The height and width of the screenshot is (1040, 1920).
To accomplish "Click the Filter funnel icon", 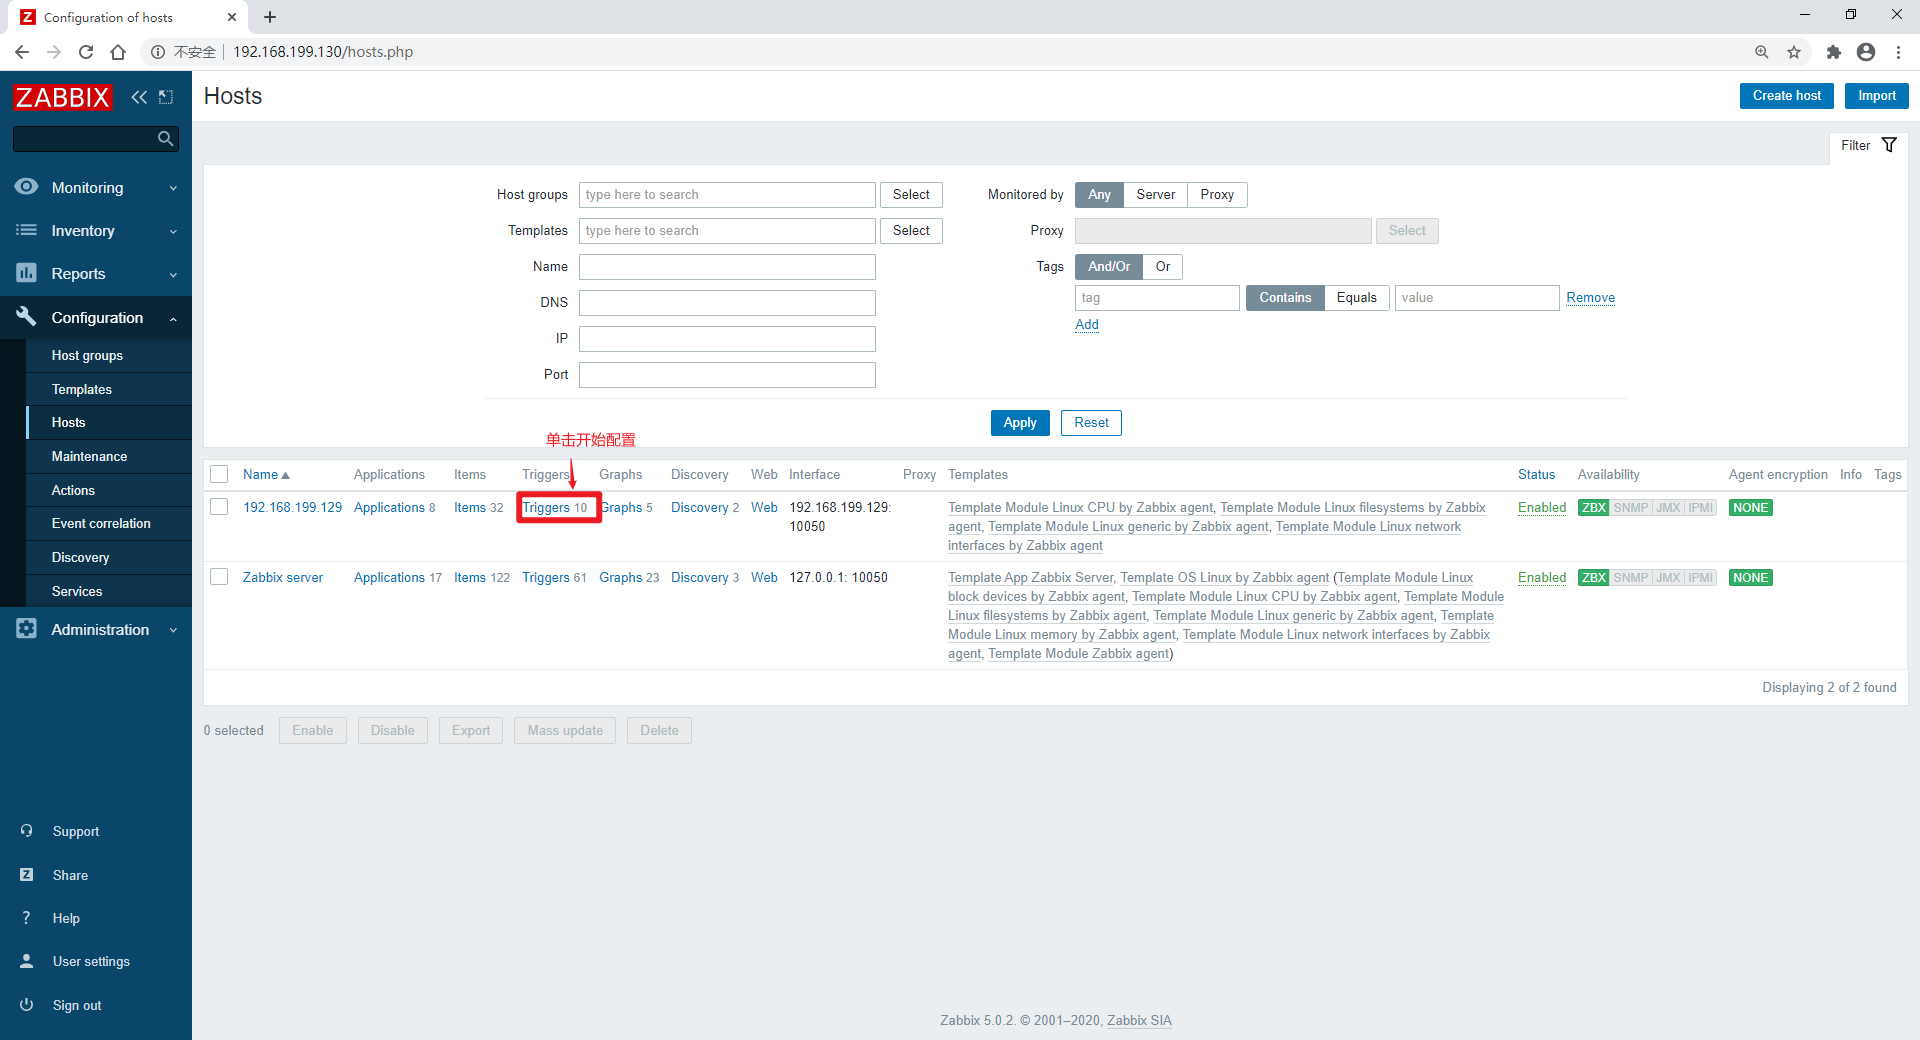I will pyautogui.click(x=1889, y=145).
